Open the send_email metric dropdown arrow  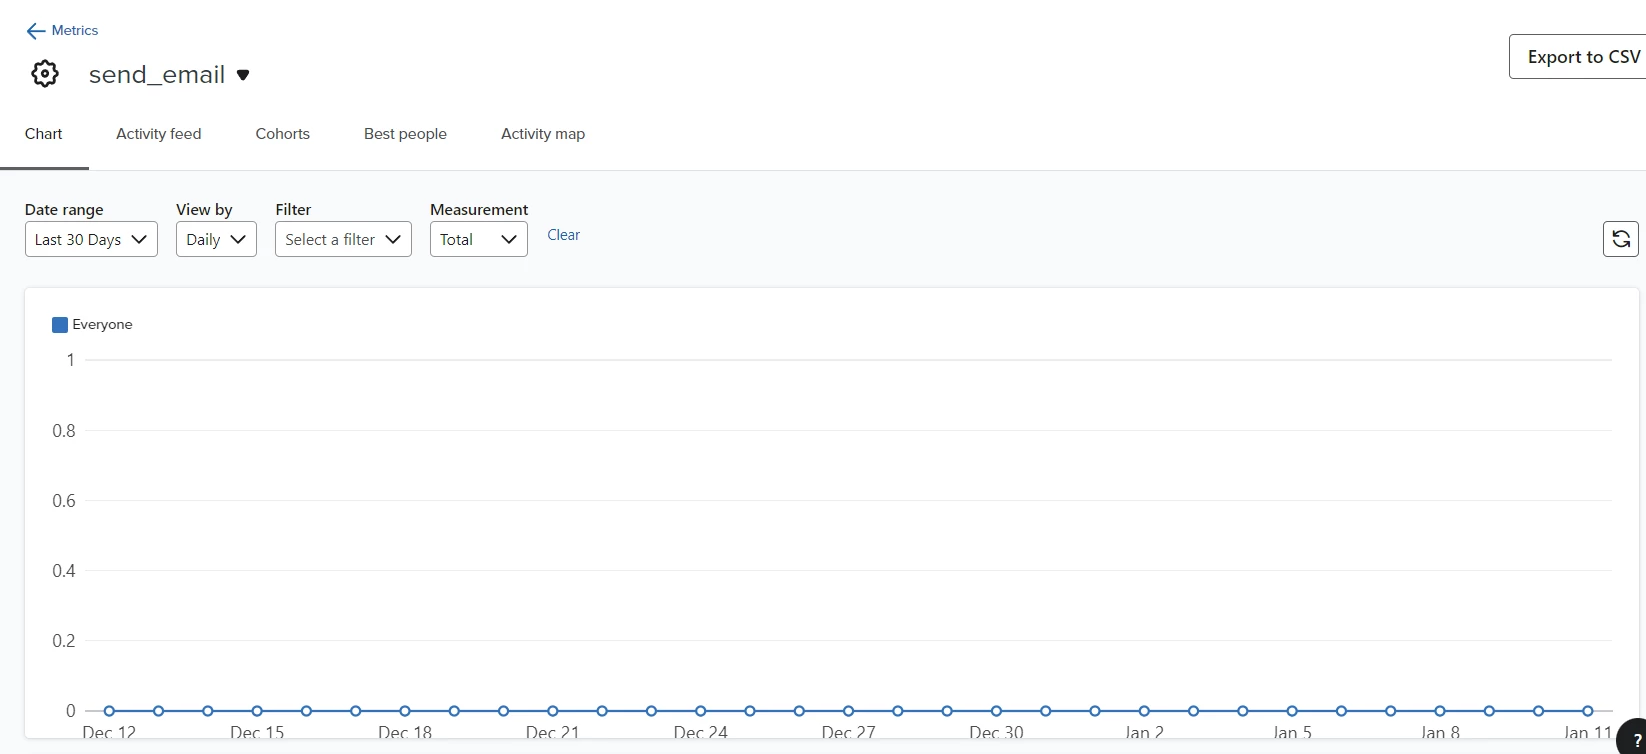[x=242, y=75]
